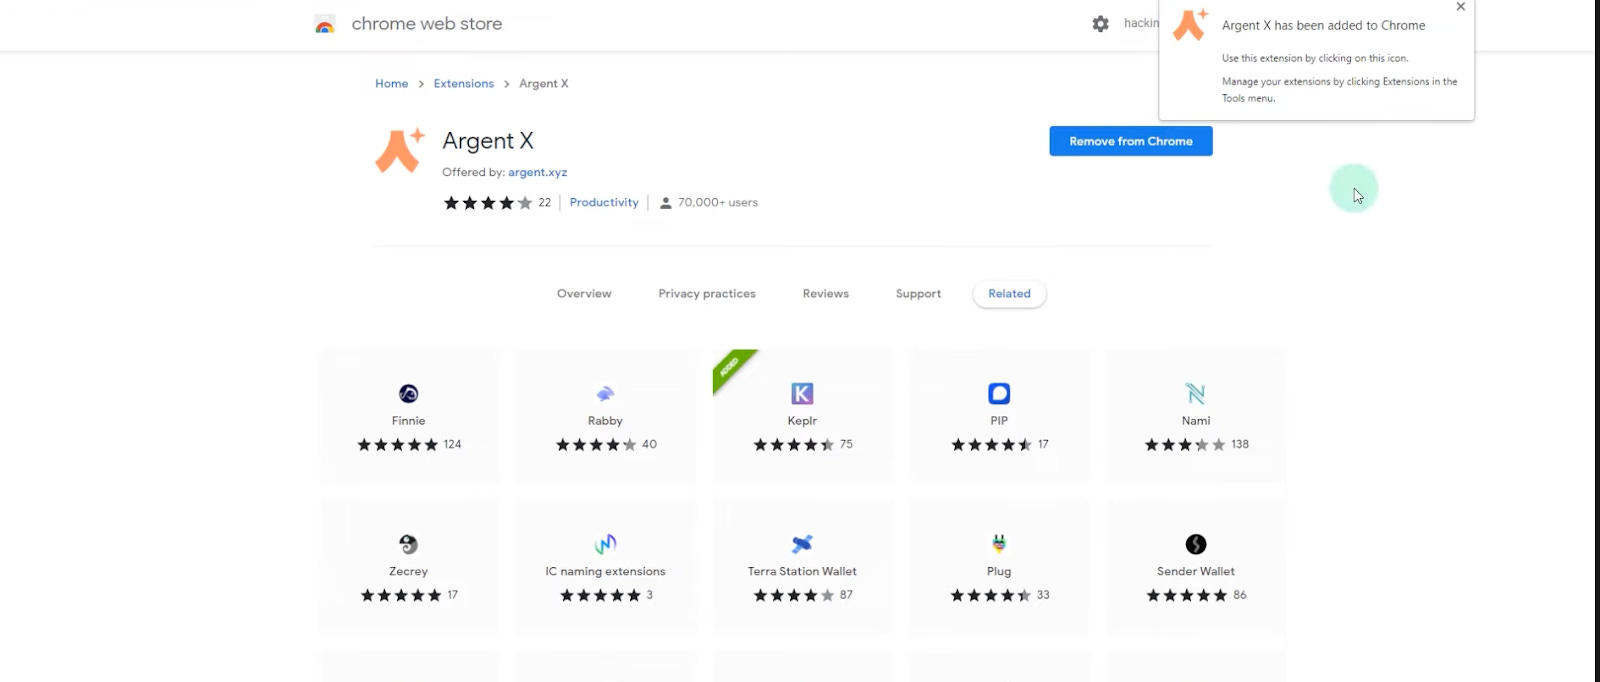Click the Keplr extension icon

[x=802, y=394]
